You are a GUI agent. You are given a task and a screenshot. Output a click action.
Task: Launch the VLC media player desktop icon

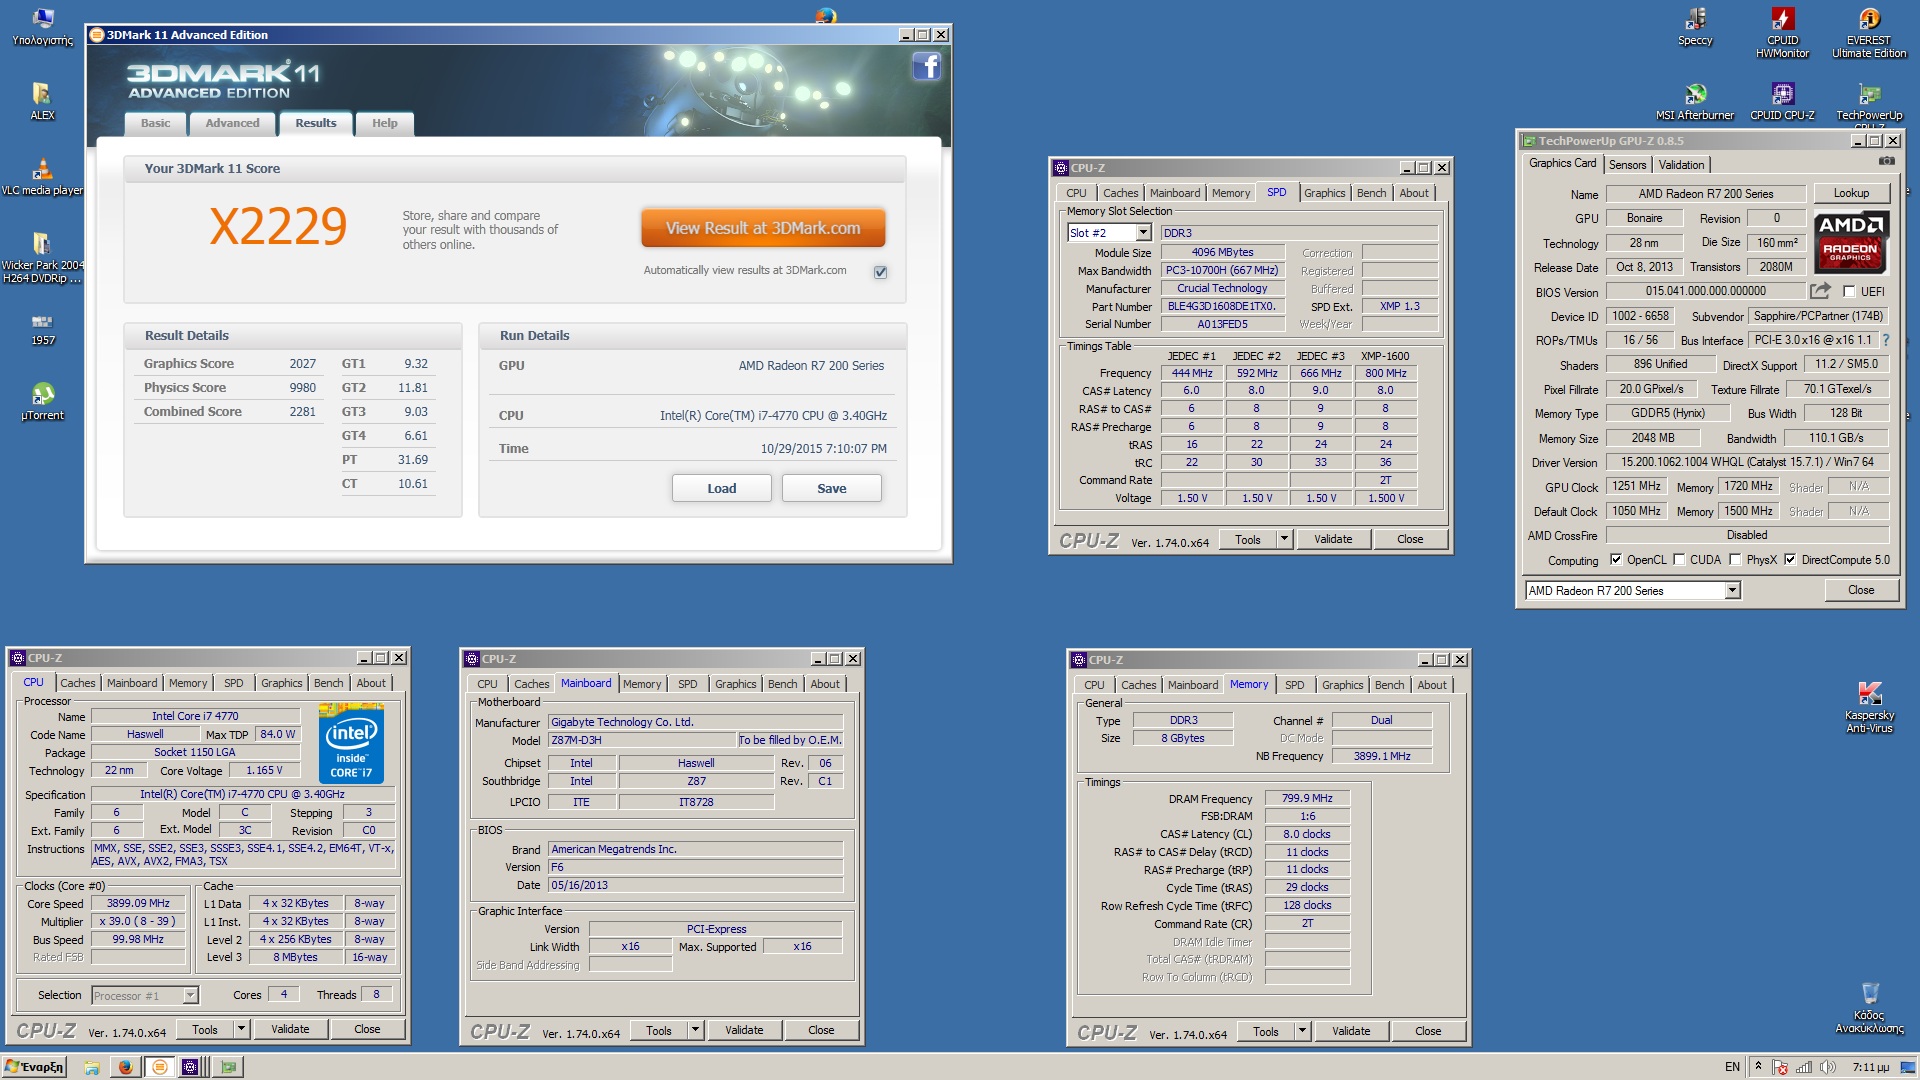coord(42,177)
